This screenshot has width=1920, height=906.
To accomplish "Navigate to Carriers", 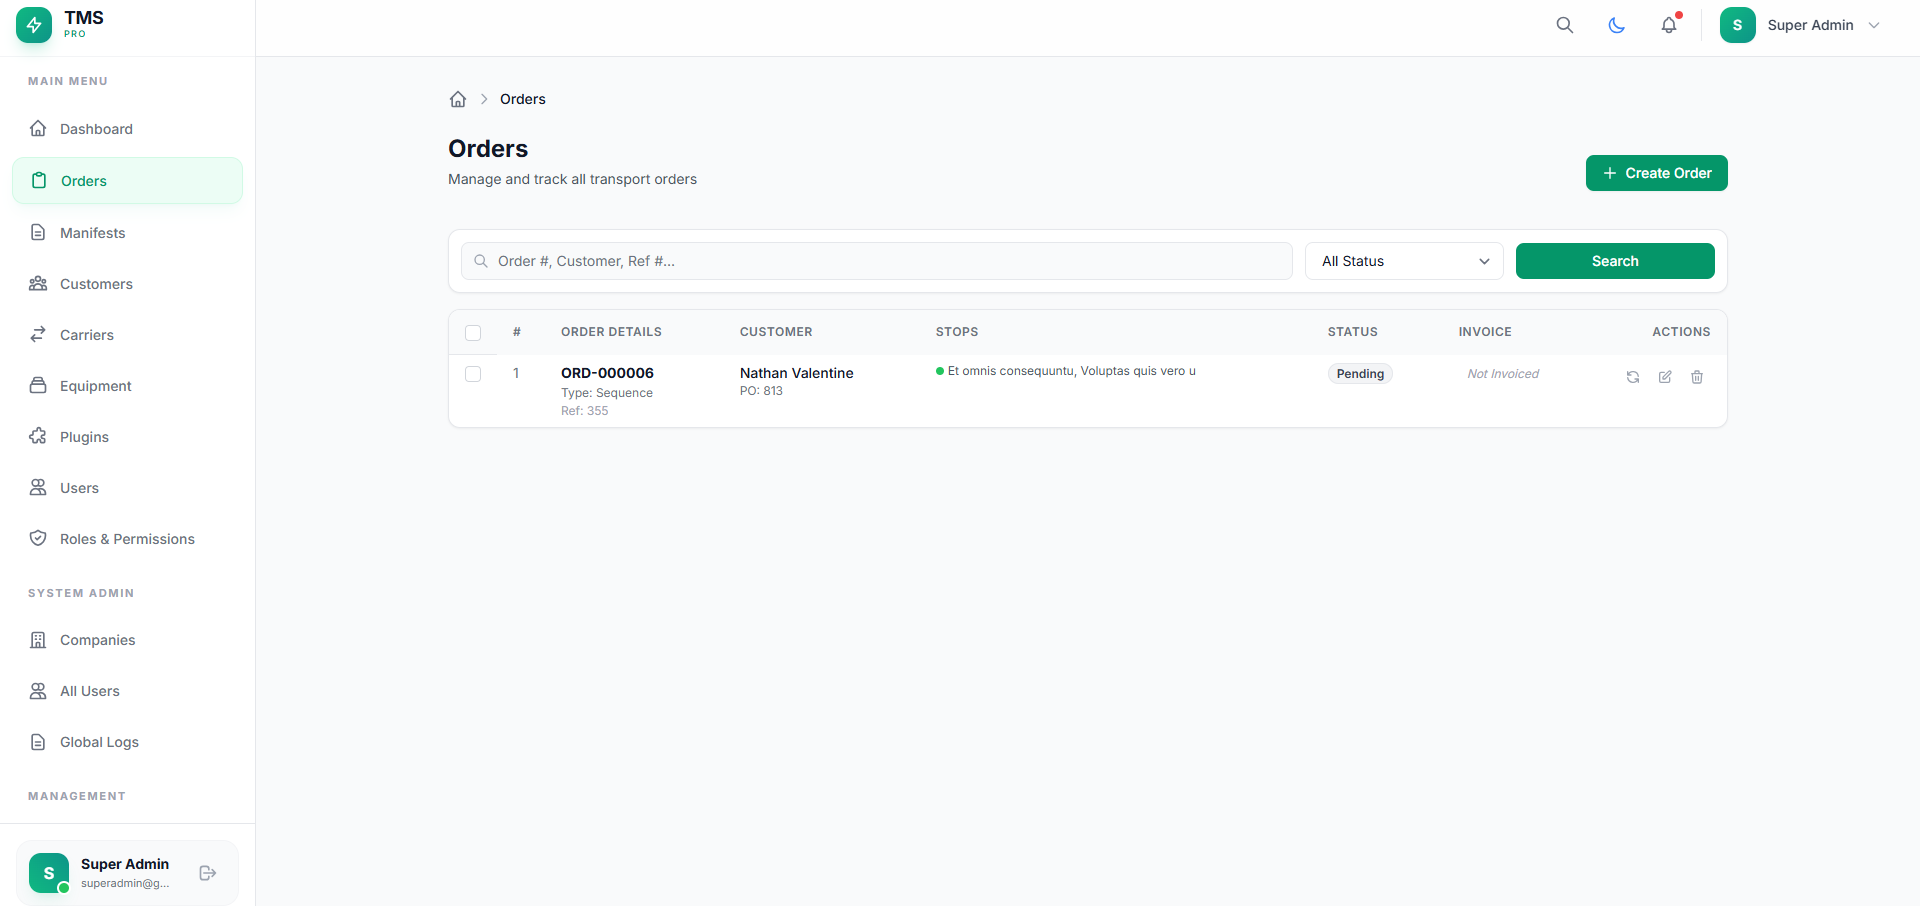I will pos(127,335).
